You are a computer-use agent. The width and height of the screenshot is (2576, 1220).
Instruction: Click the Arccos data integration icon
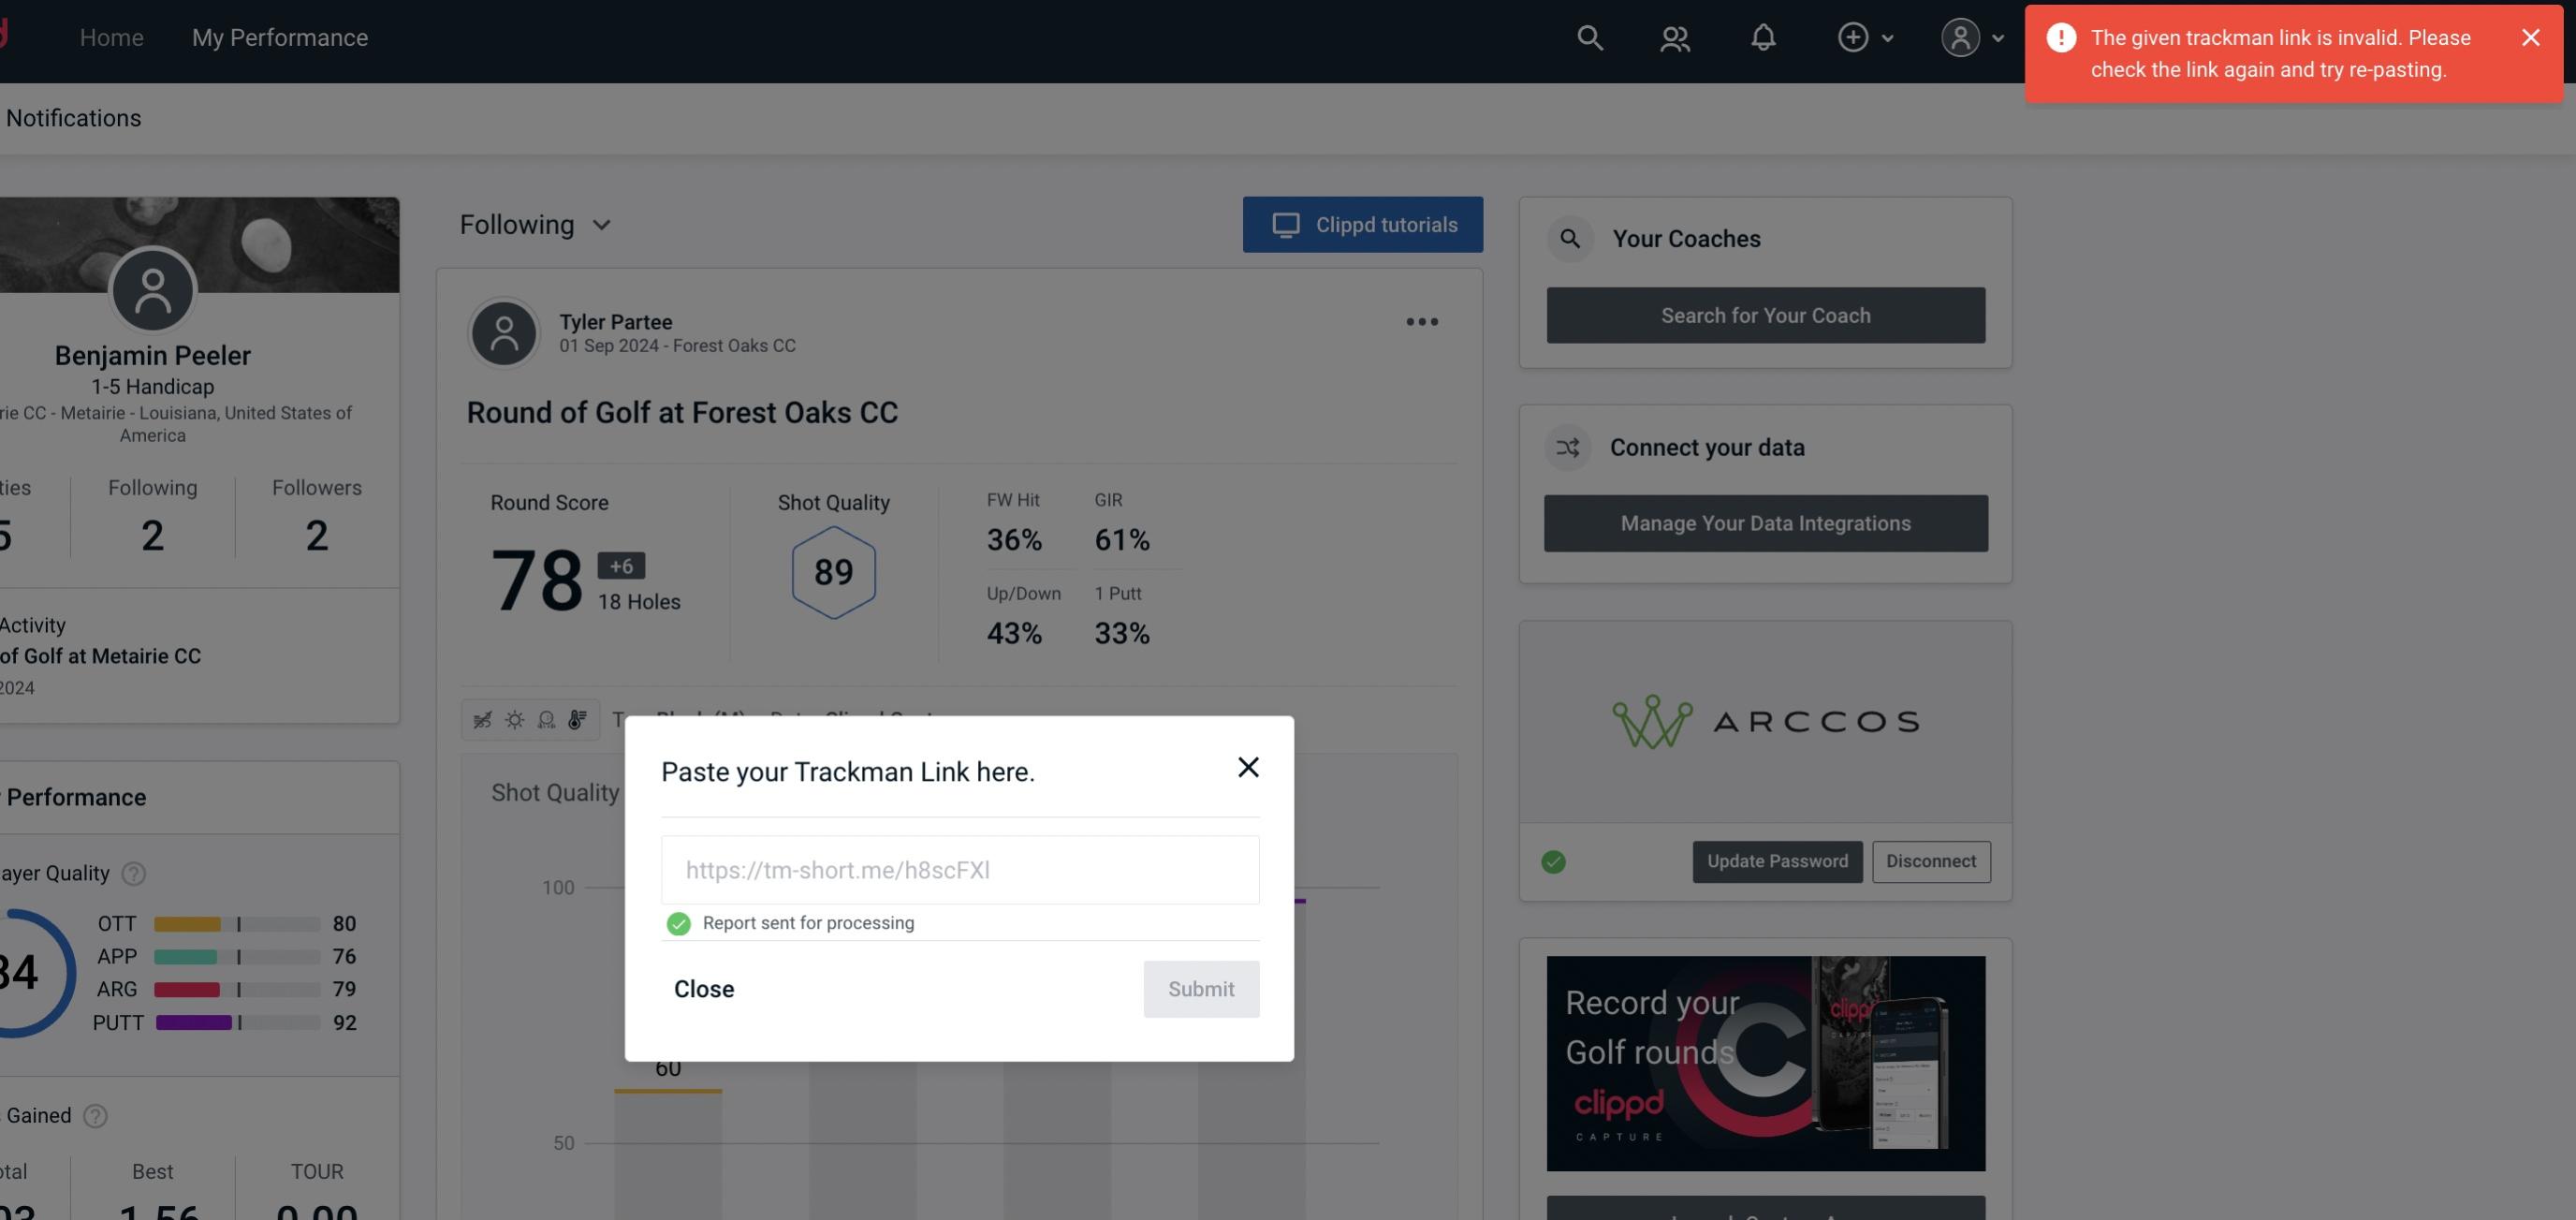click(1766, 722)
